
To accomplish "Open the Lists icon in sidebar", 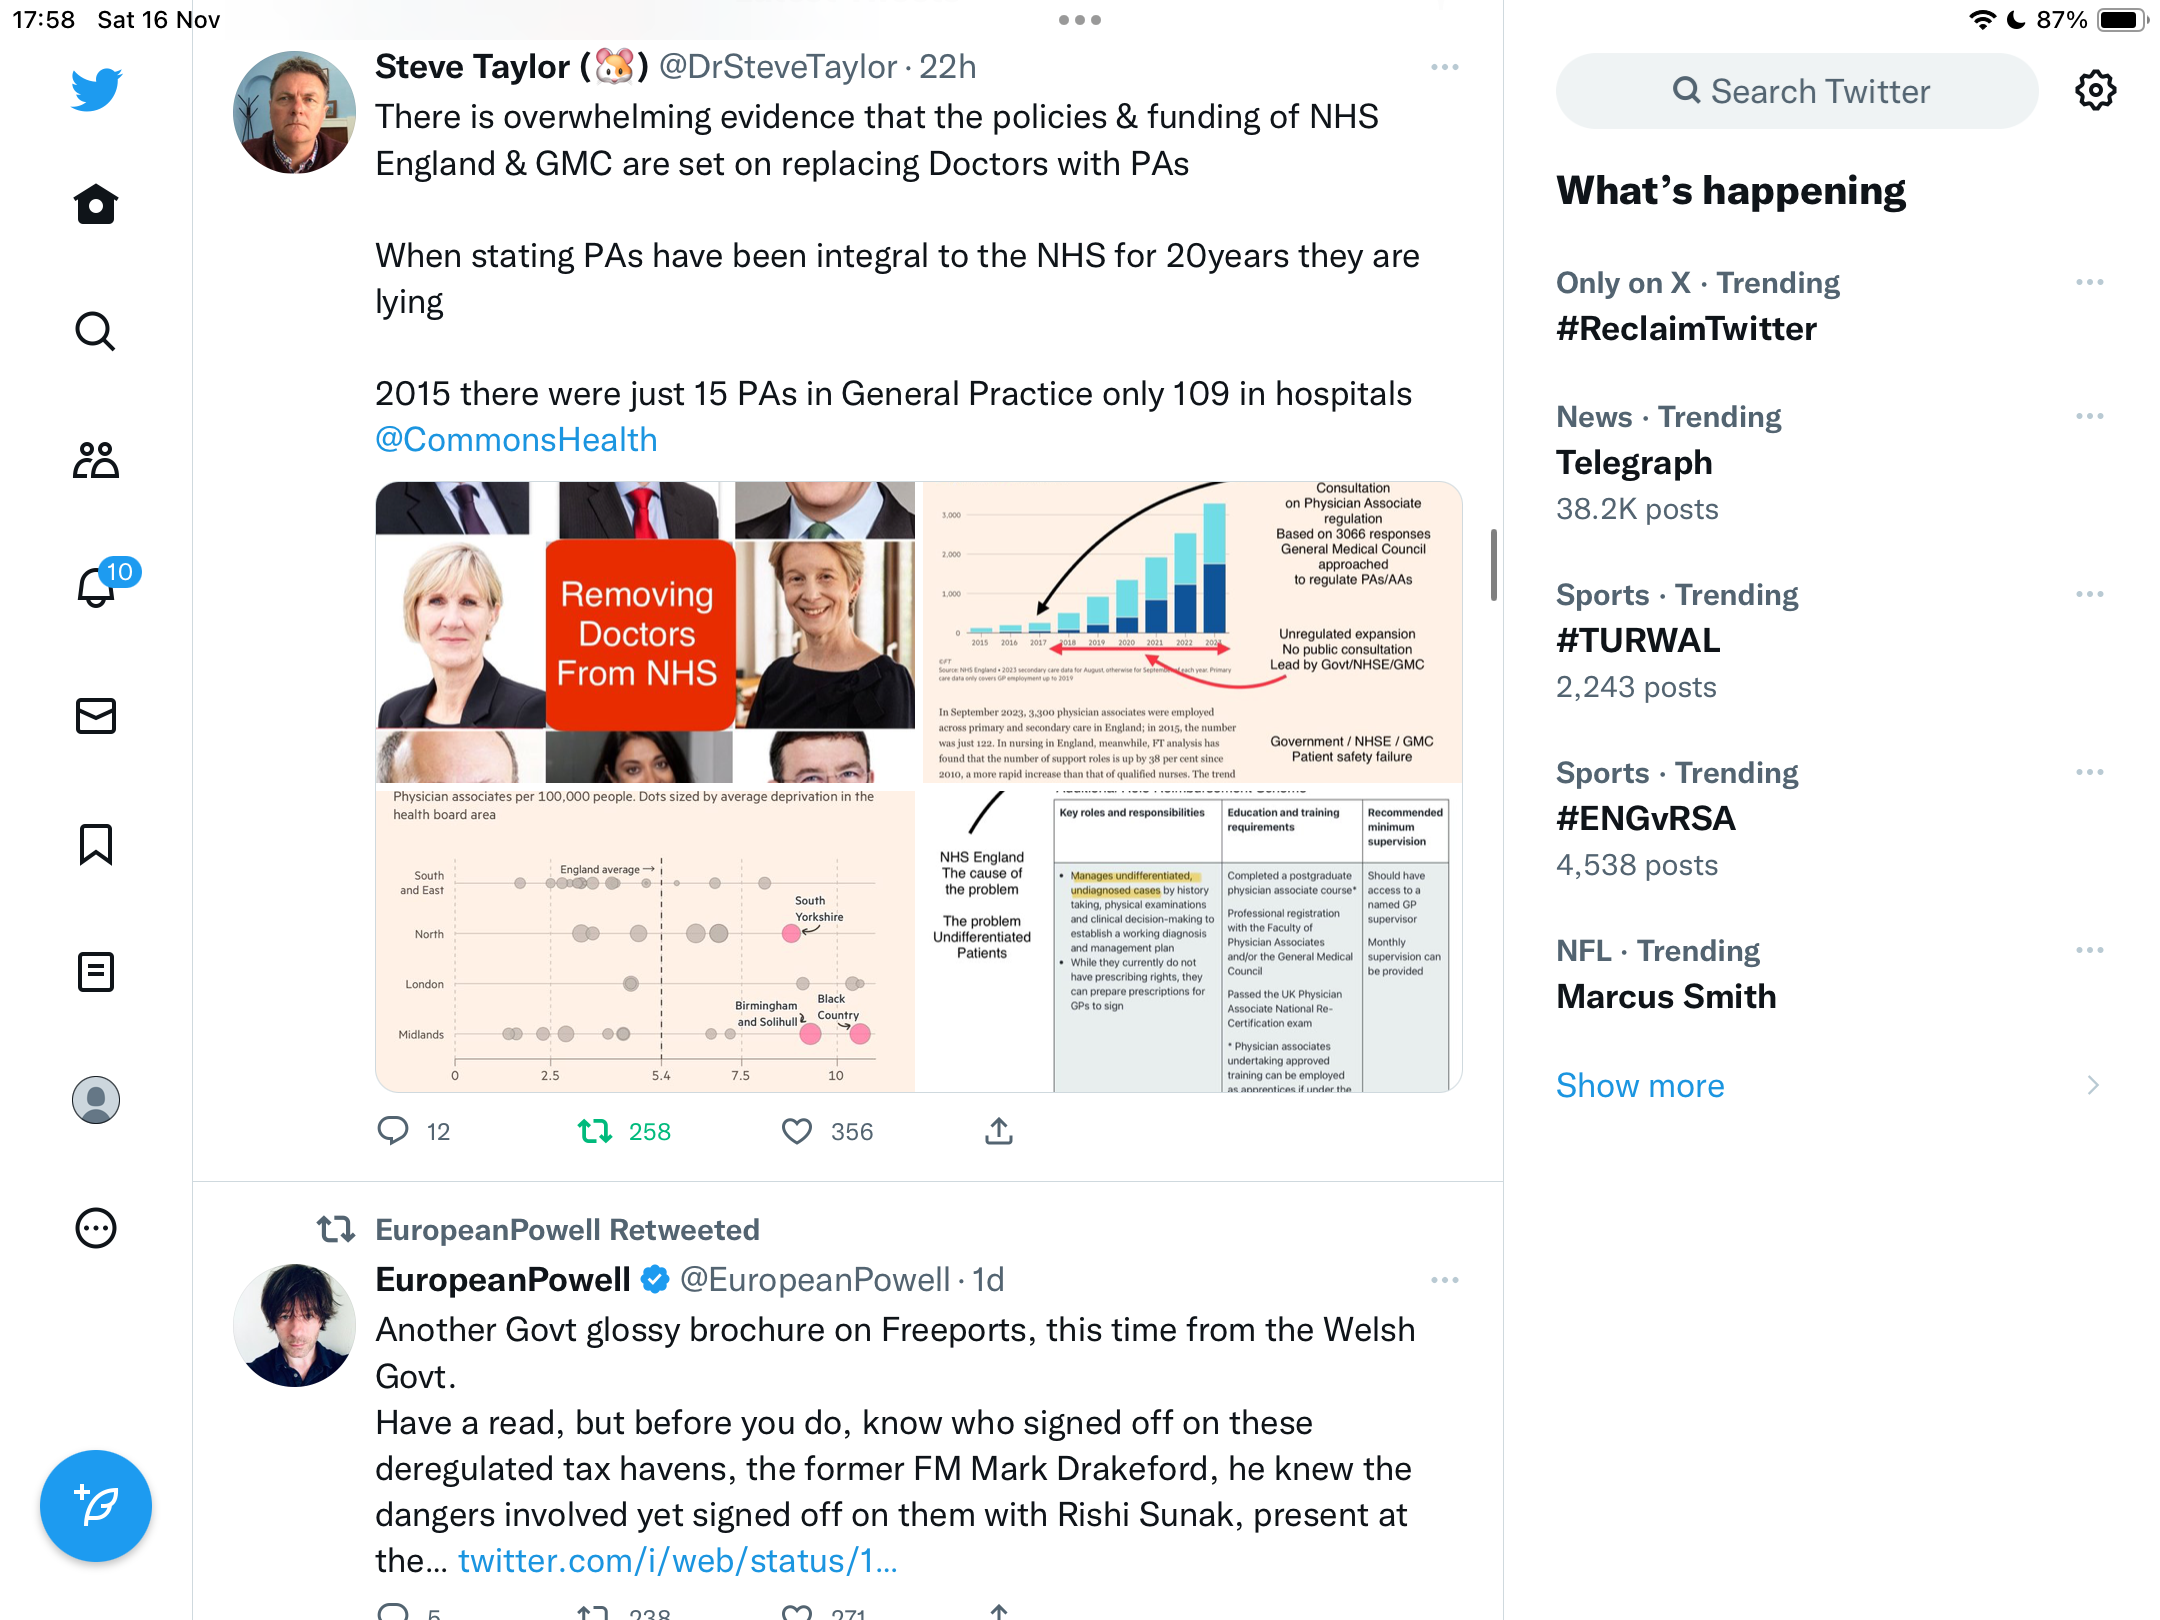I will pos(96,972).
